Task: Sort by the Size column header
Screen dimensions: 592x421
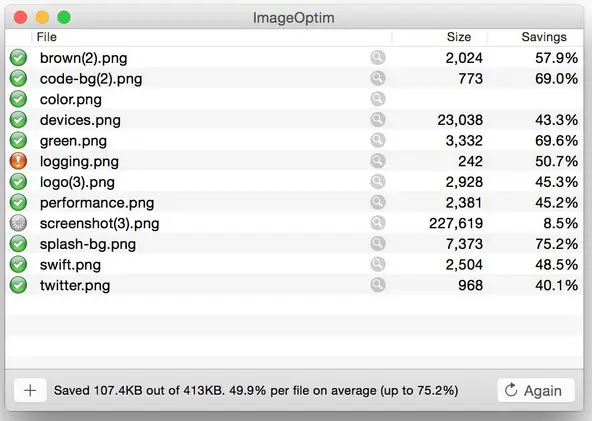Action: click(x=440, y=37)
